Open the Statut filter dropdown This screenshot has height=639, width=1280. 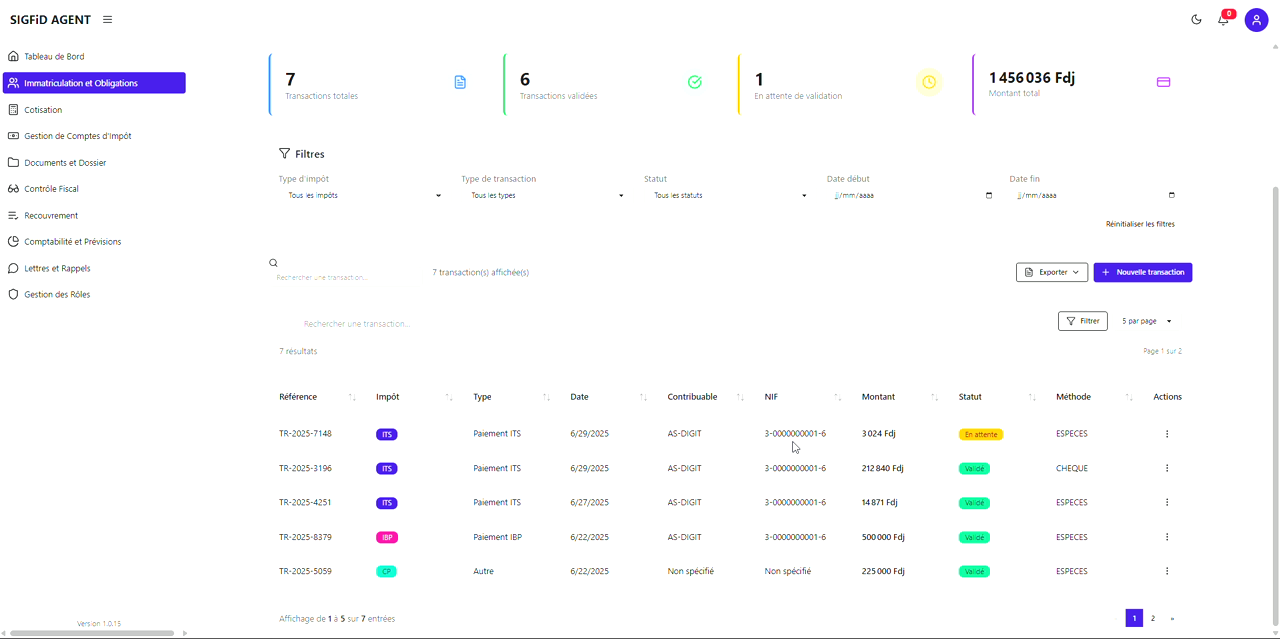click(730, 196)
